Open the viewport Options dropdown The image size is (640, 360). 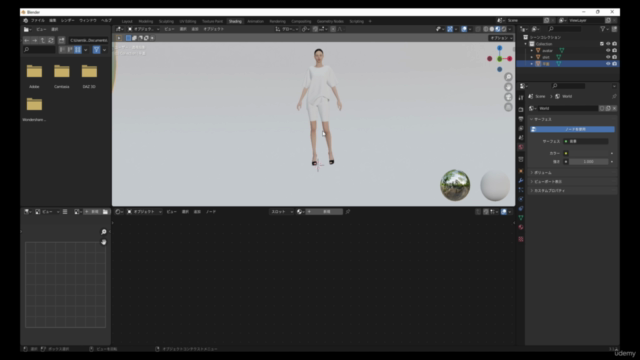501,38
